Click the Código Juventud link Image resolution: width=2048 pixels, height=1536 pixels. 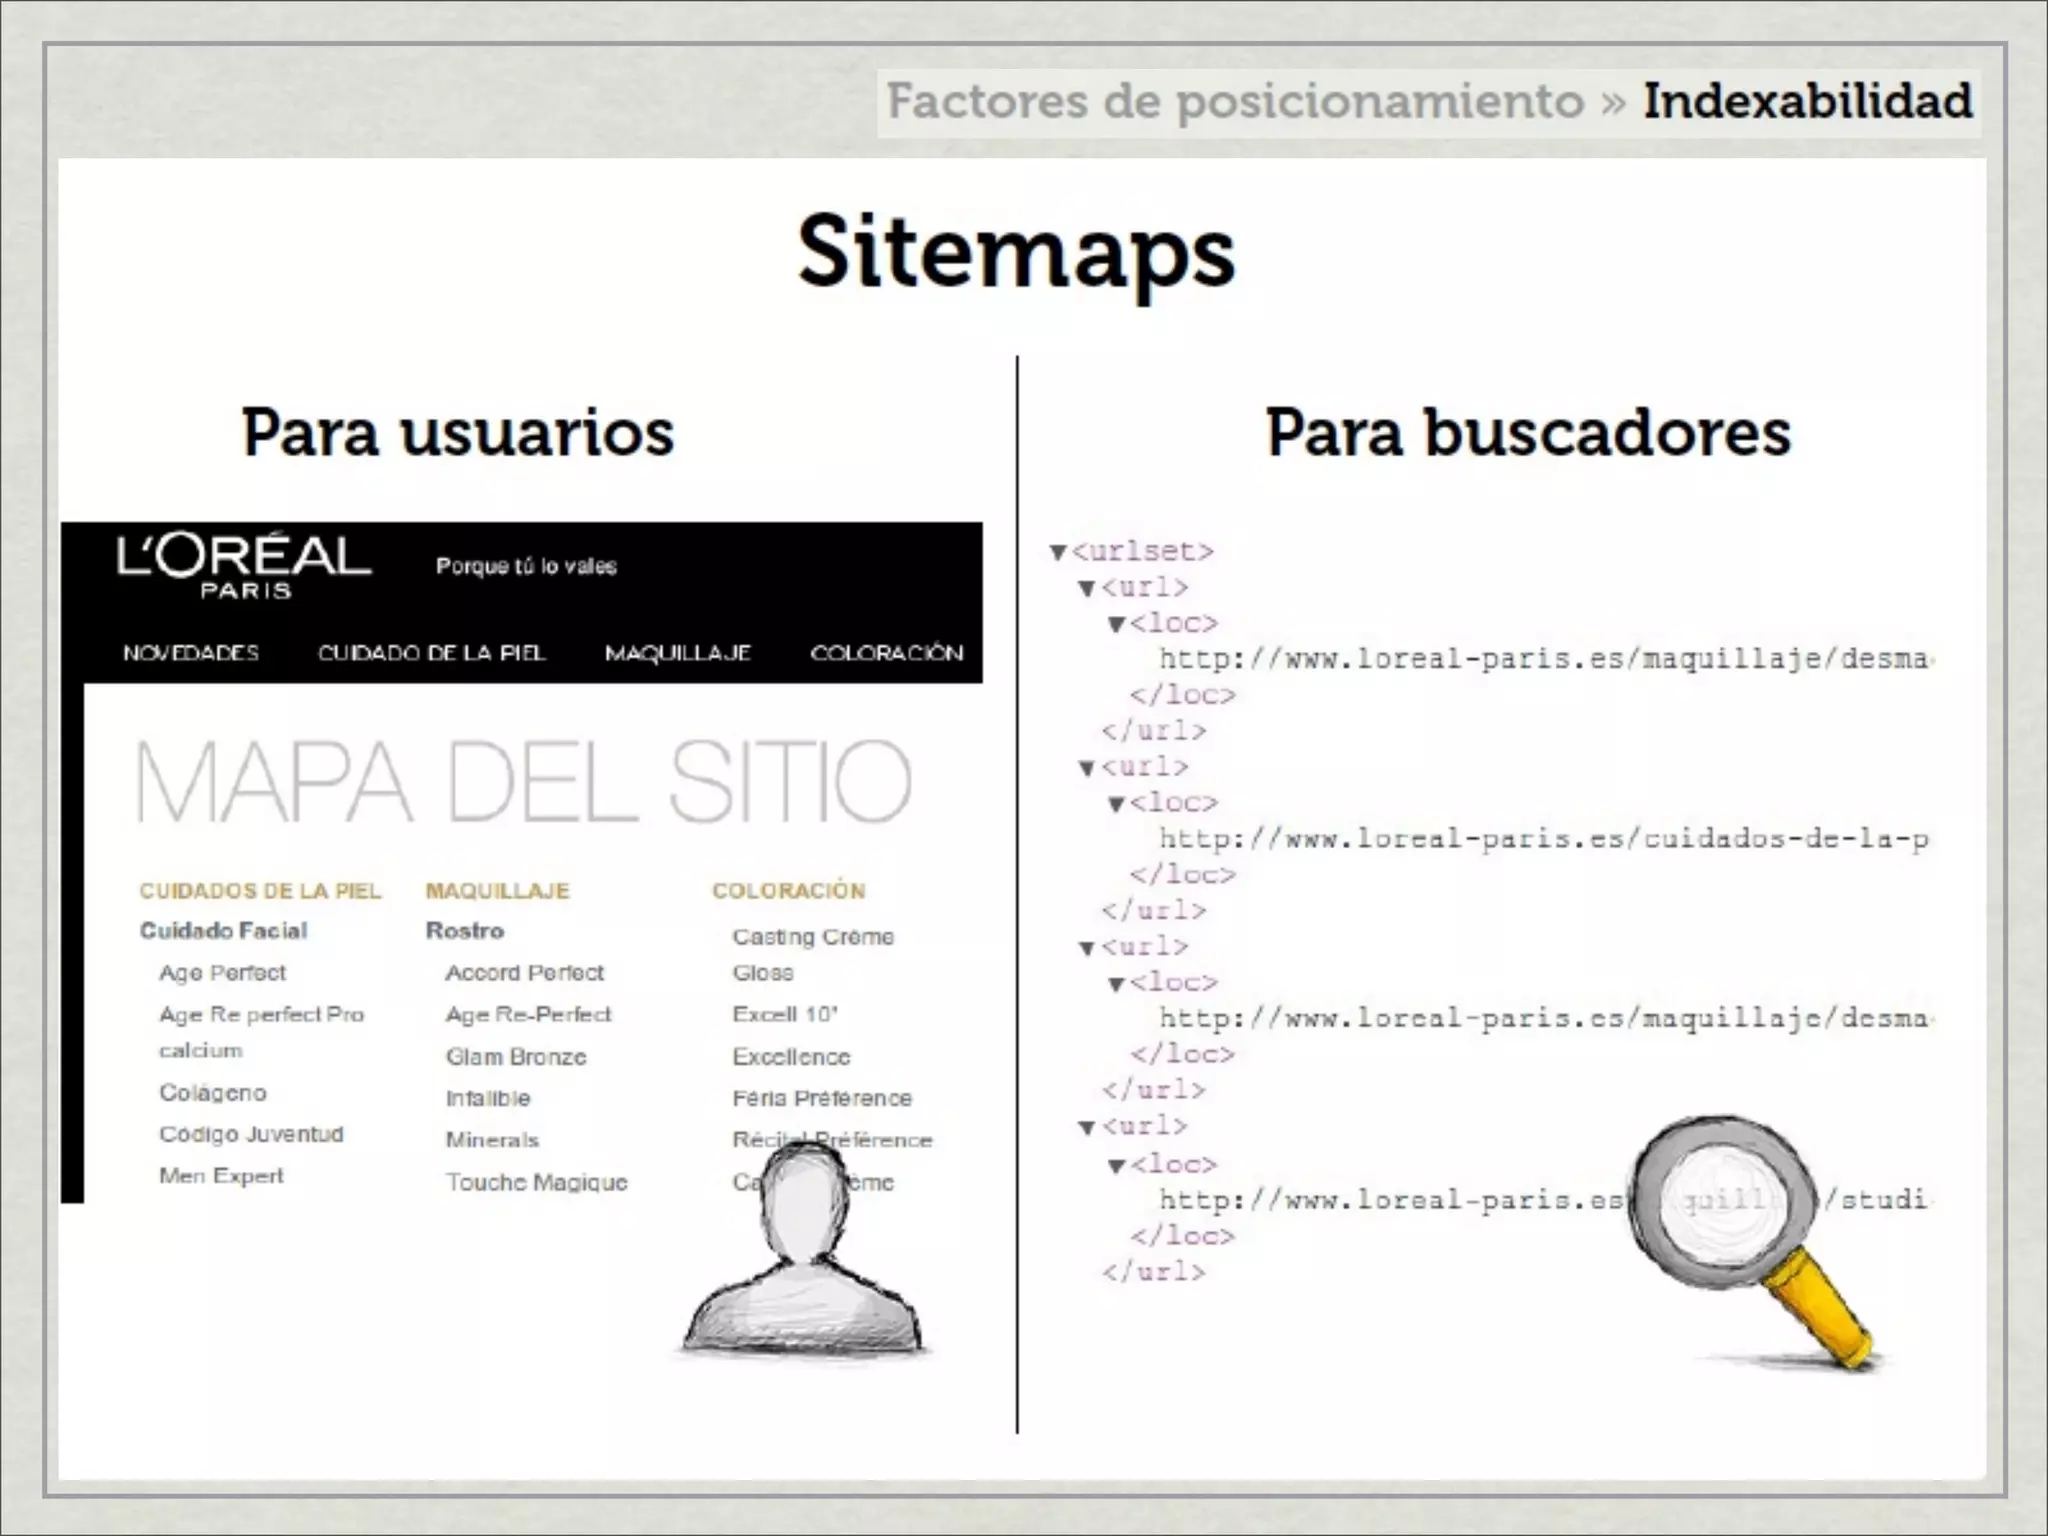coord(251,1135)
